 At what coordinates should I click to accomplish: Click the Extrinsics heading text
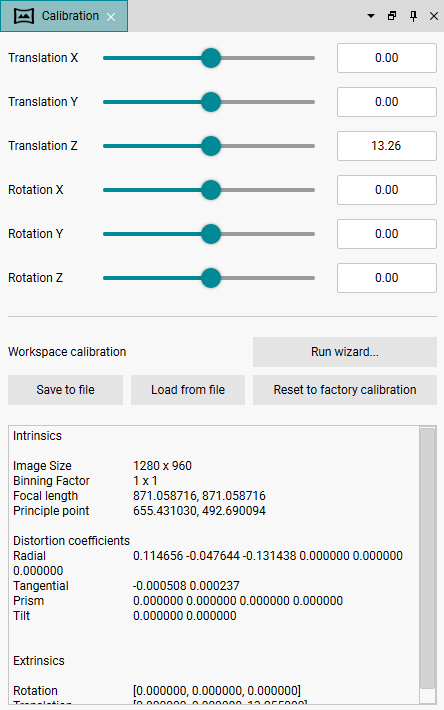(x=39, y=661)
